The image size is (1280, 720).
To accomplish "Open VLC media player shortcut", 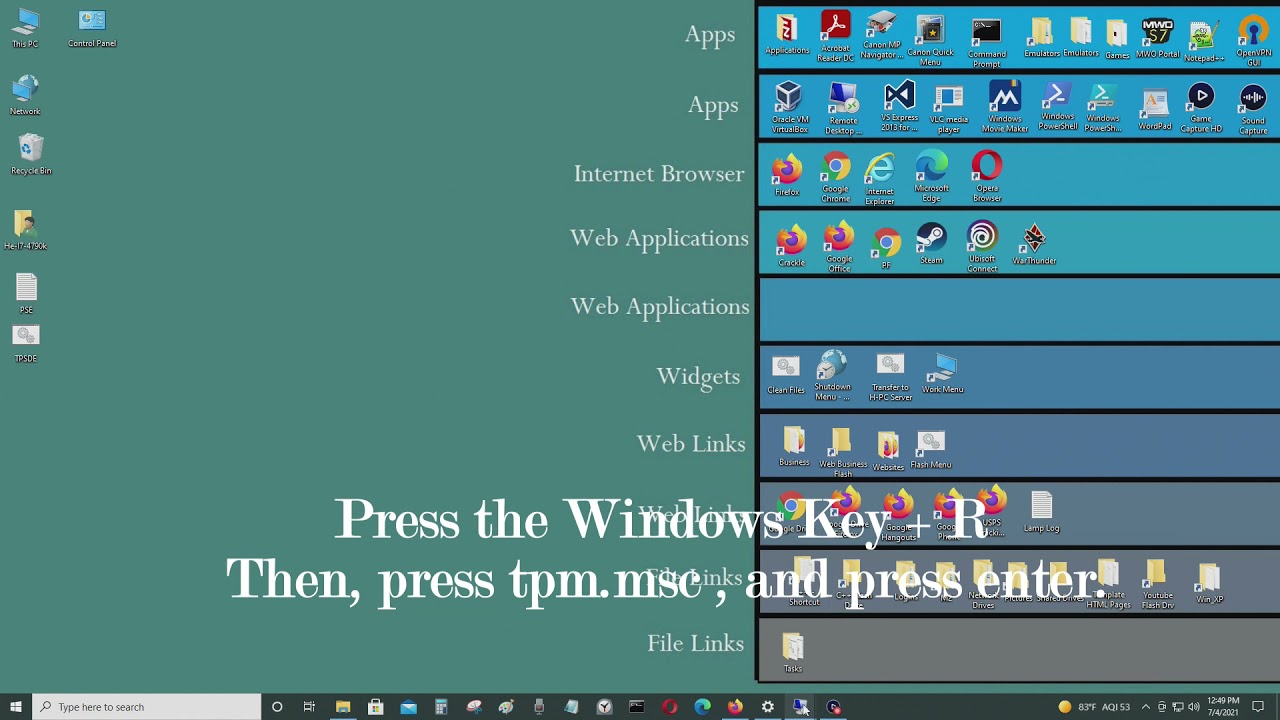I will point(948,109).
